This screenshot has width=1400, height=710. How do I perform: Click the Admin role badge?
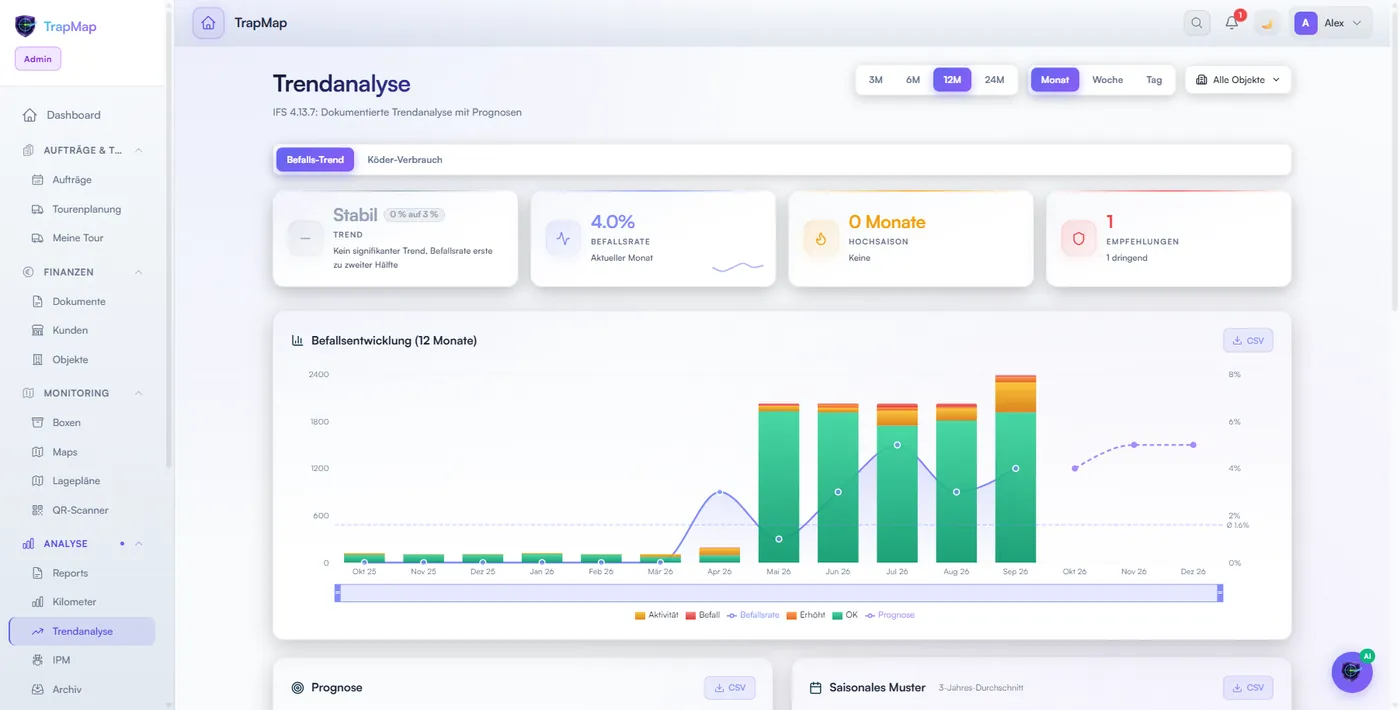coord(38,59)
